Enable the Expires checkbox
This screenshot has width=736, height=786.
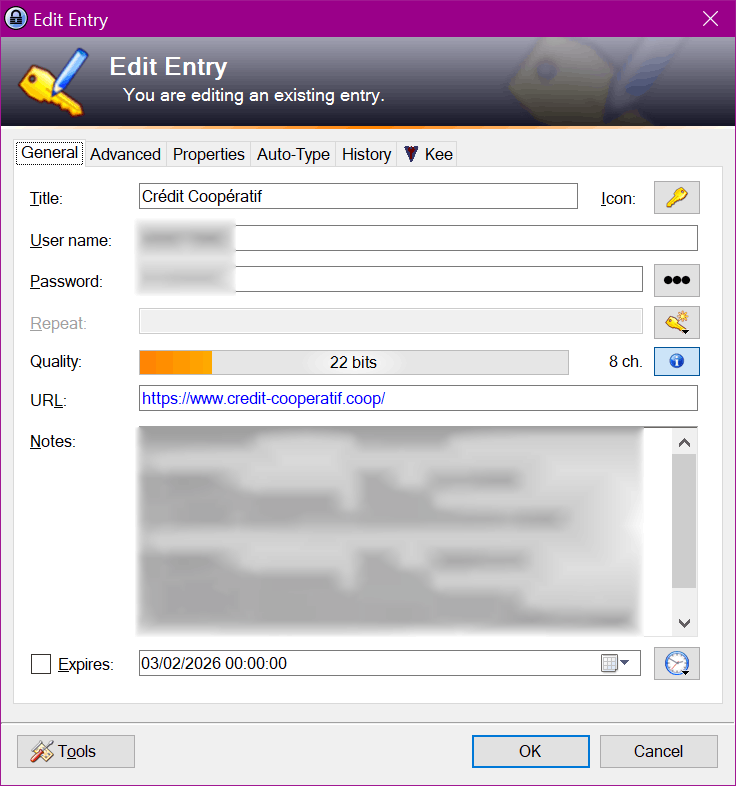coord(41,664)
